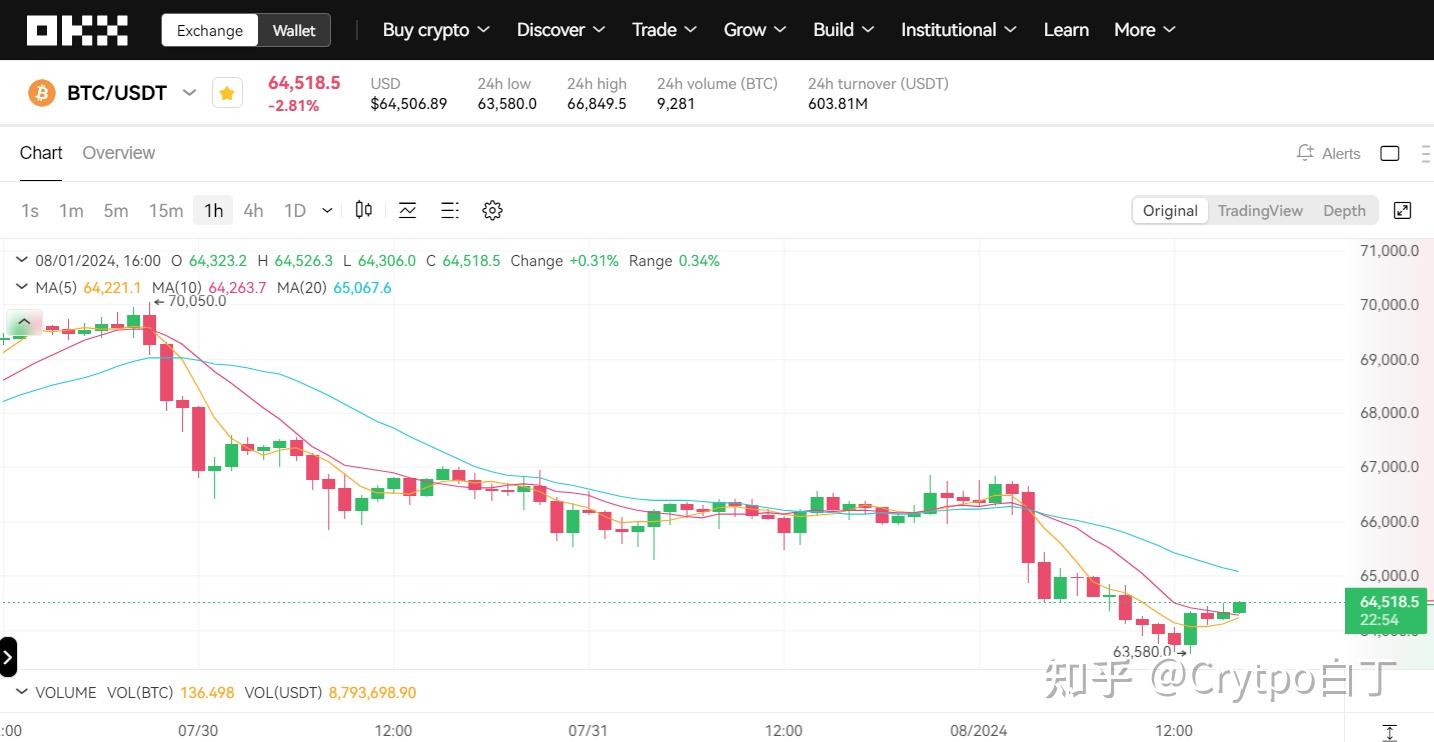Open the chart display list options
The width and height of the screenshot is (1434, 742).
point(450,210)
